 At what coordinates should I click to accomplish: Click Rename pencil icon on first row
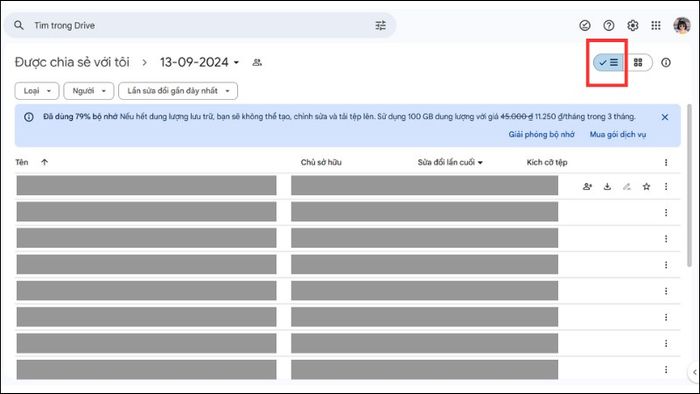point(627,187)
